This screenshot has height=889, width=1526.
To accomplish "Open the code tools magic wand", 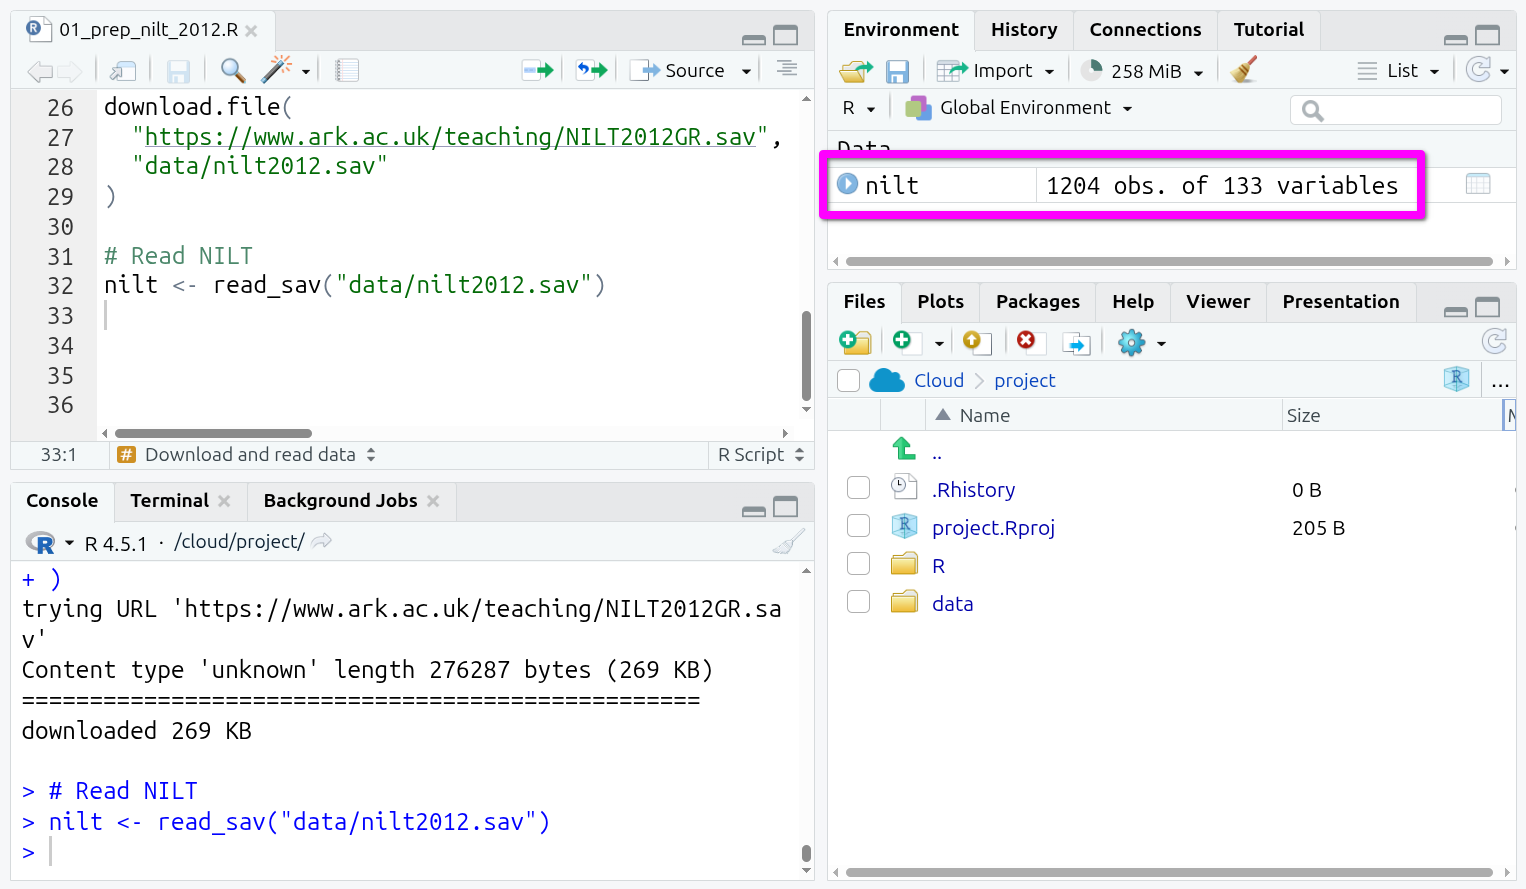I will coord(276,70).
